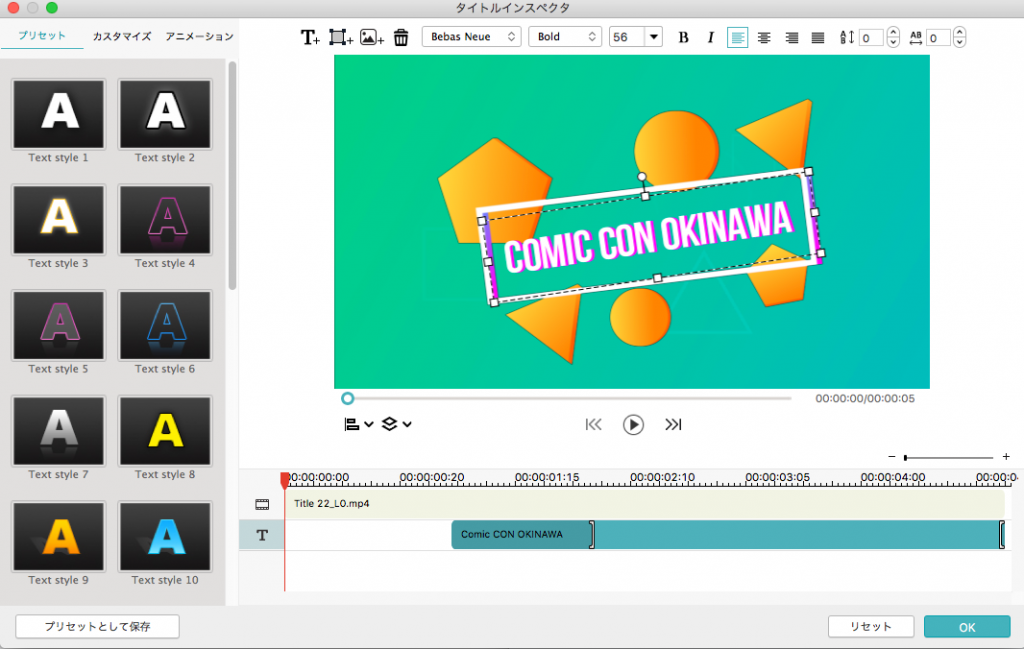Click the add image icon
Viewport: 1024px width, 649px height.
[371, 37]
